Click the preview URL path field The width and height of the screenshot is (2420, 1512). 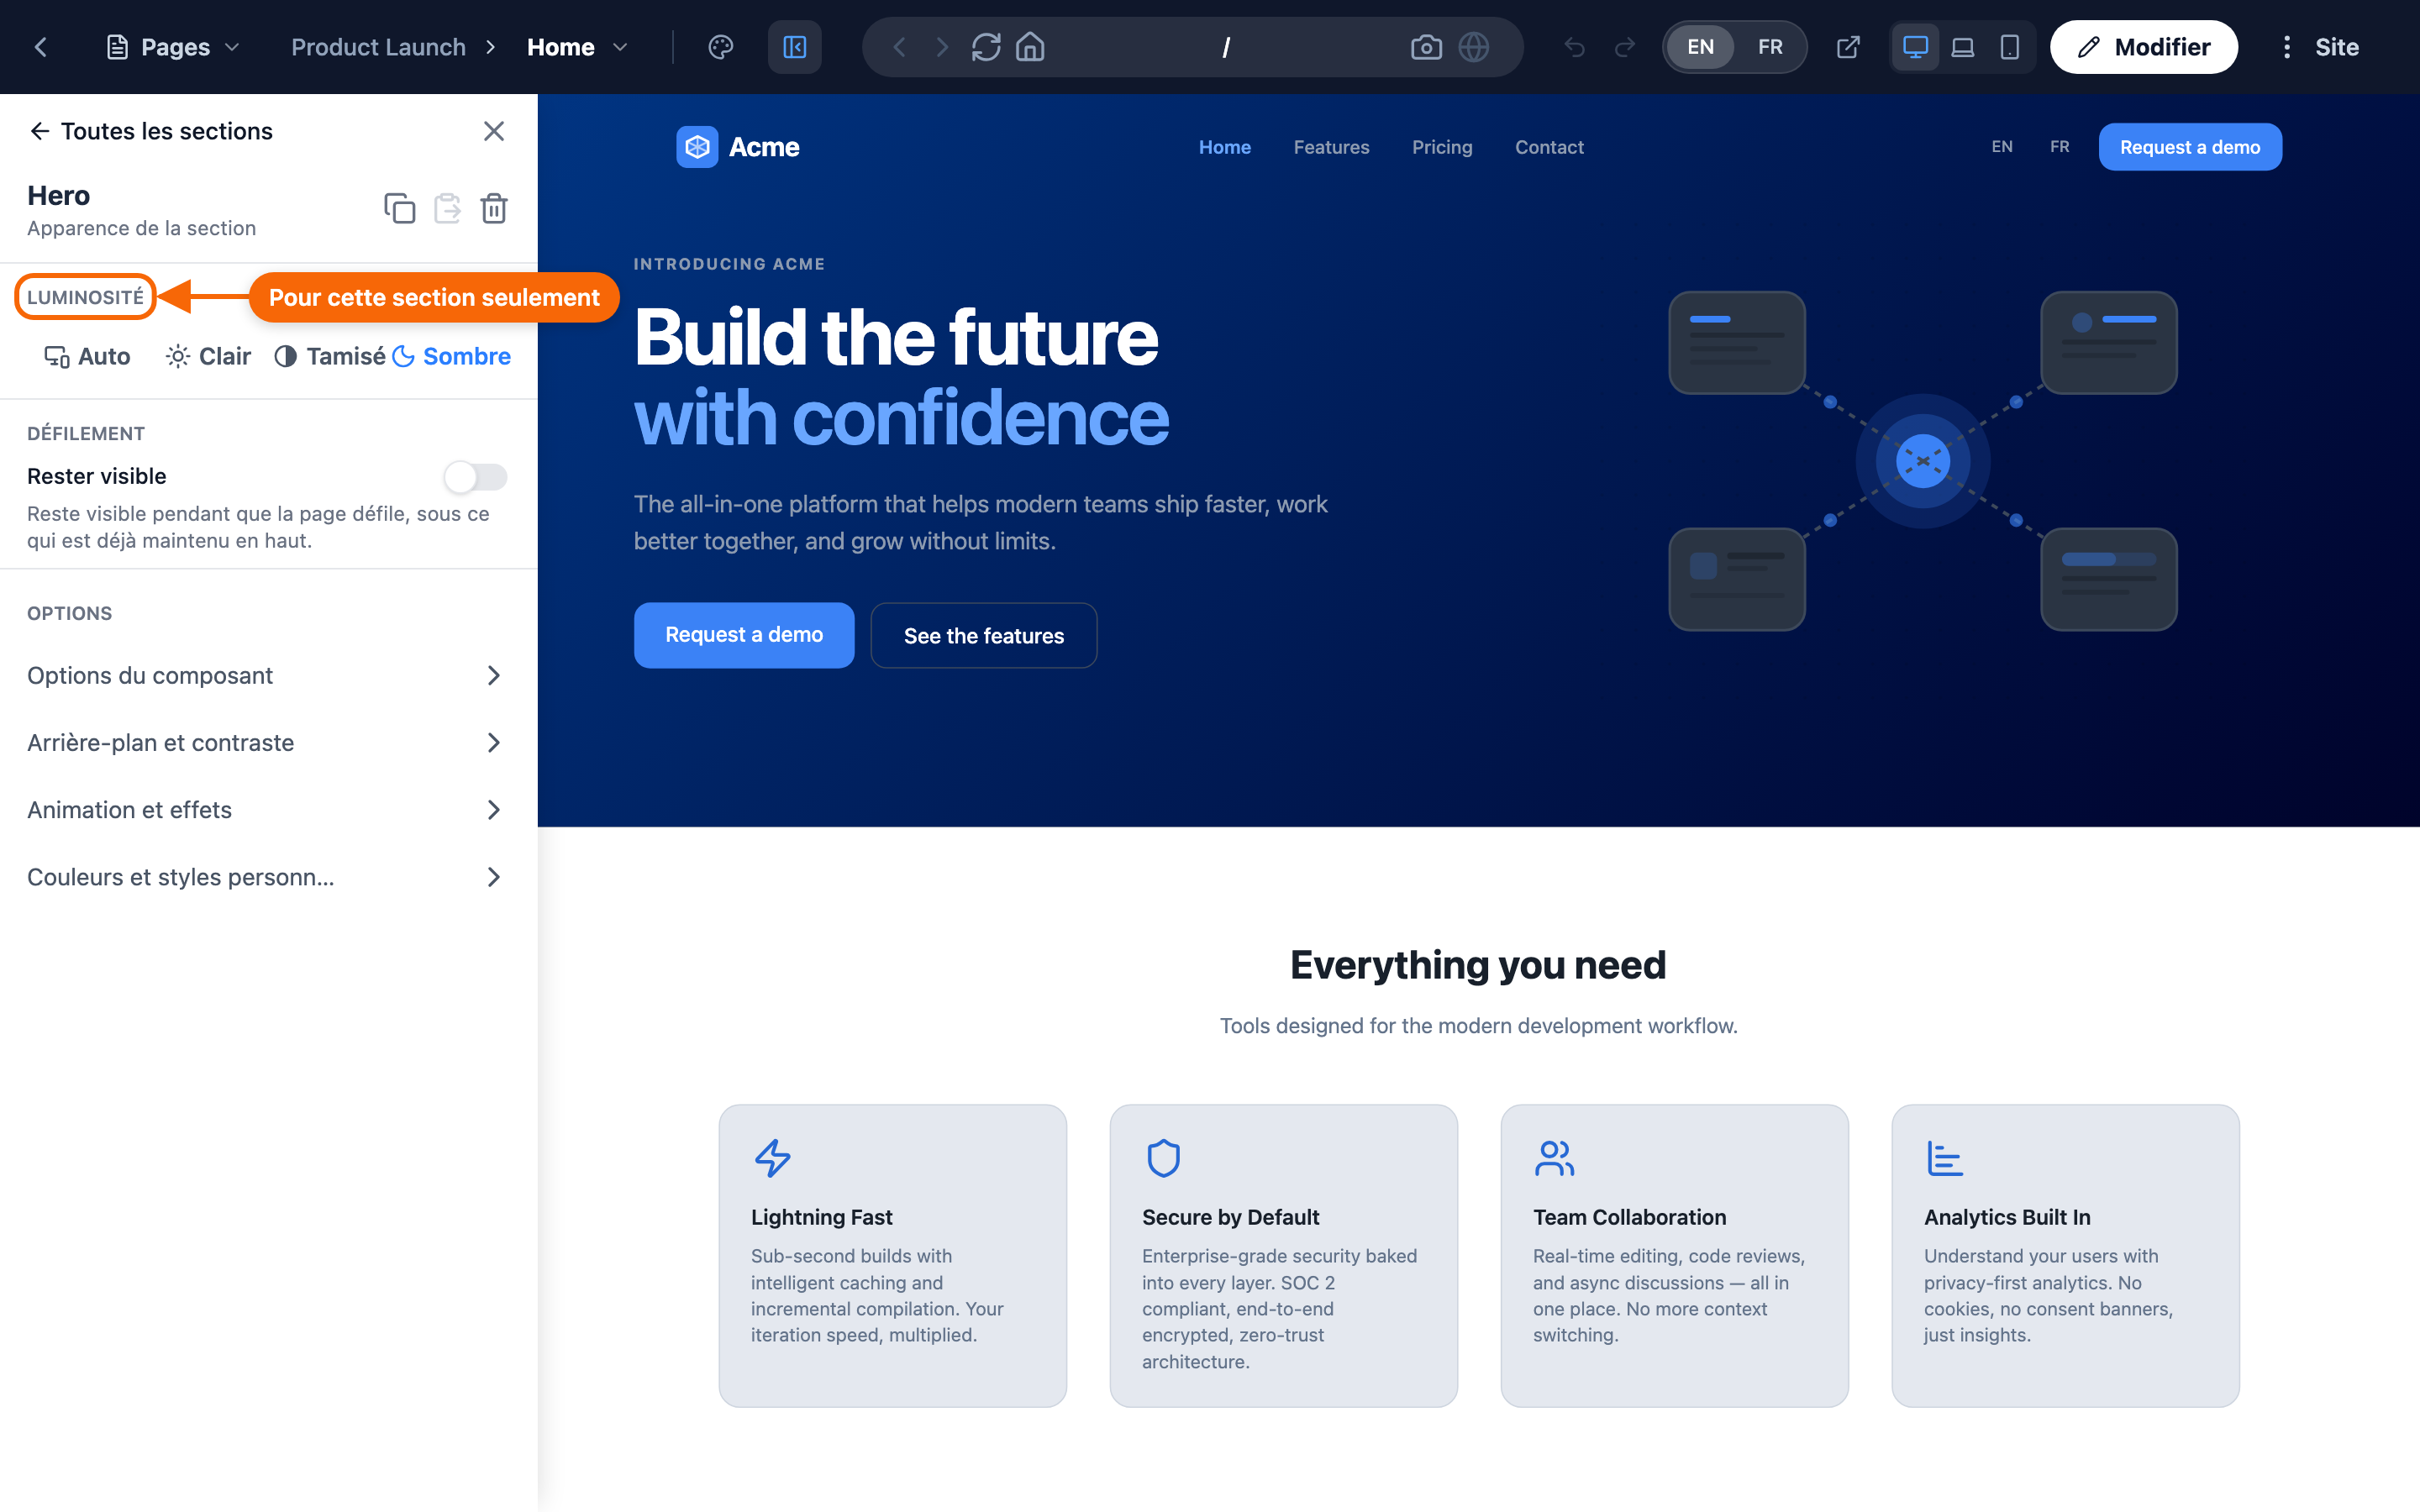pos(1225,47)
